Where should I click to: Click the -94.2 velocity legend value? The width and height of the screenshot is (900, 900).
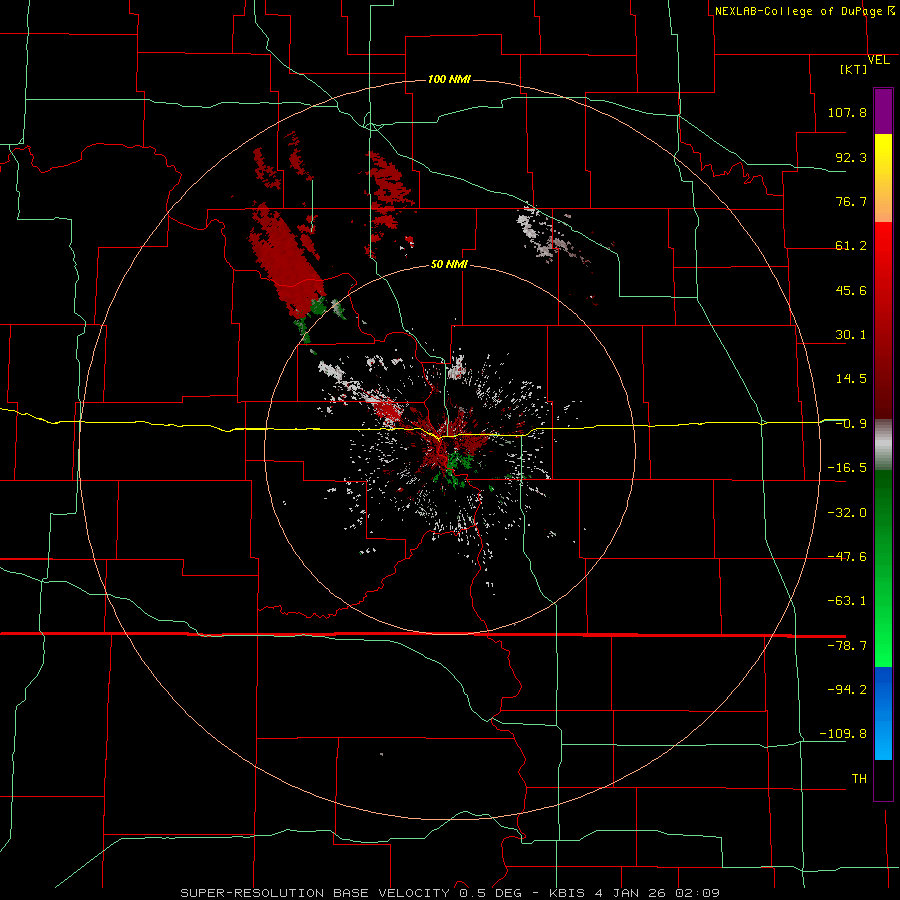point(847,690)
